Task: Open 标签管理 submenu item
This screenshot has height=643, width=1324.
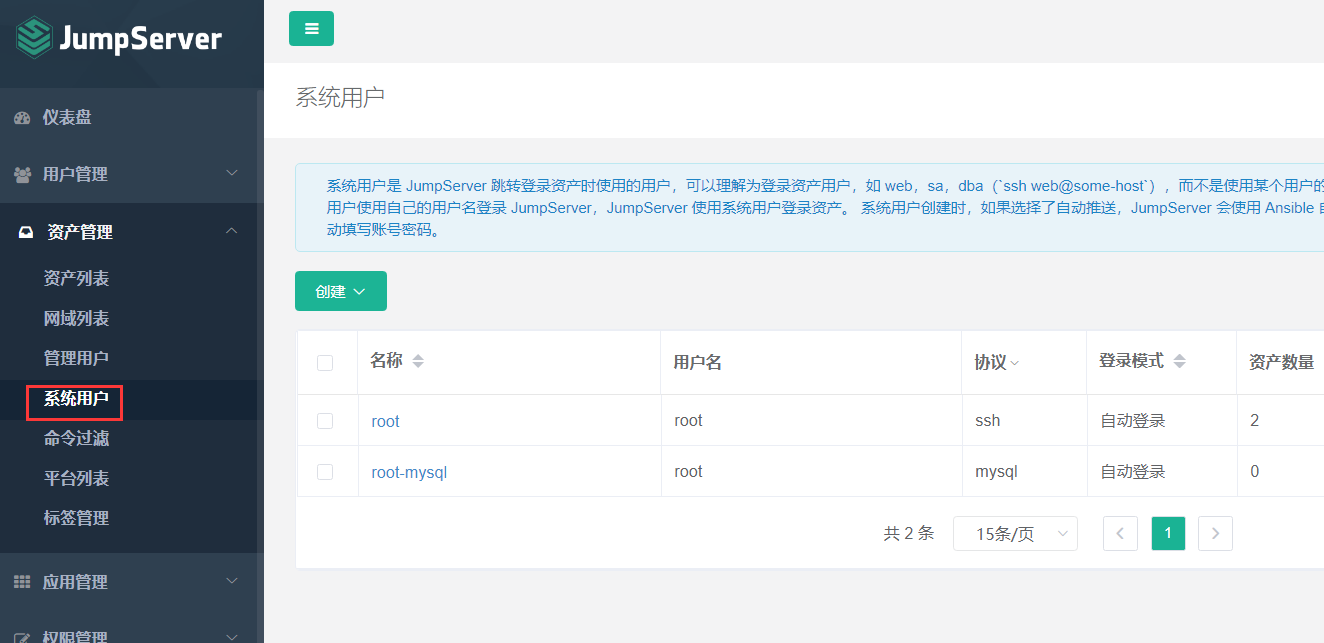Action: pyautogui.click(x=76, y=518)
